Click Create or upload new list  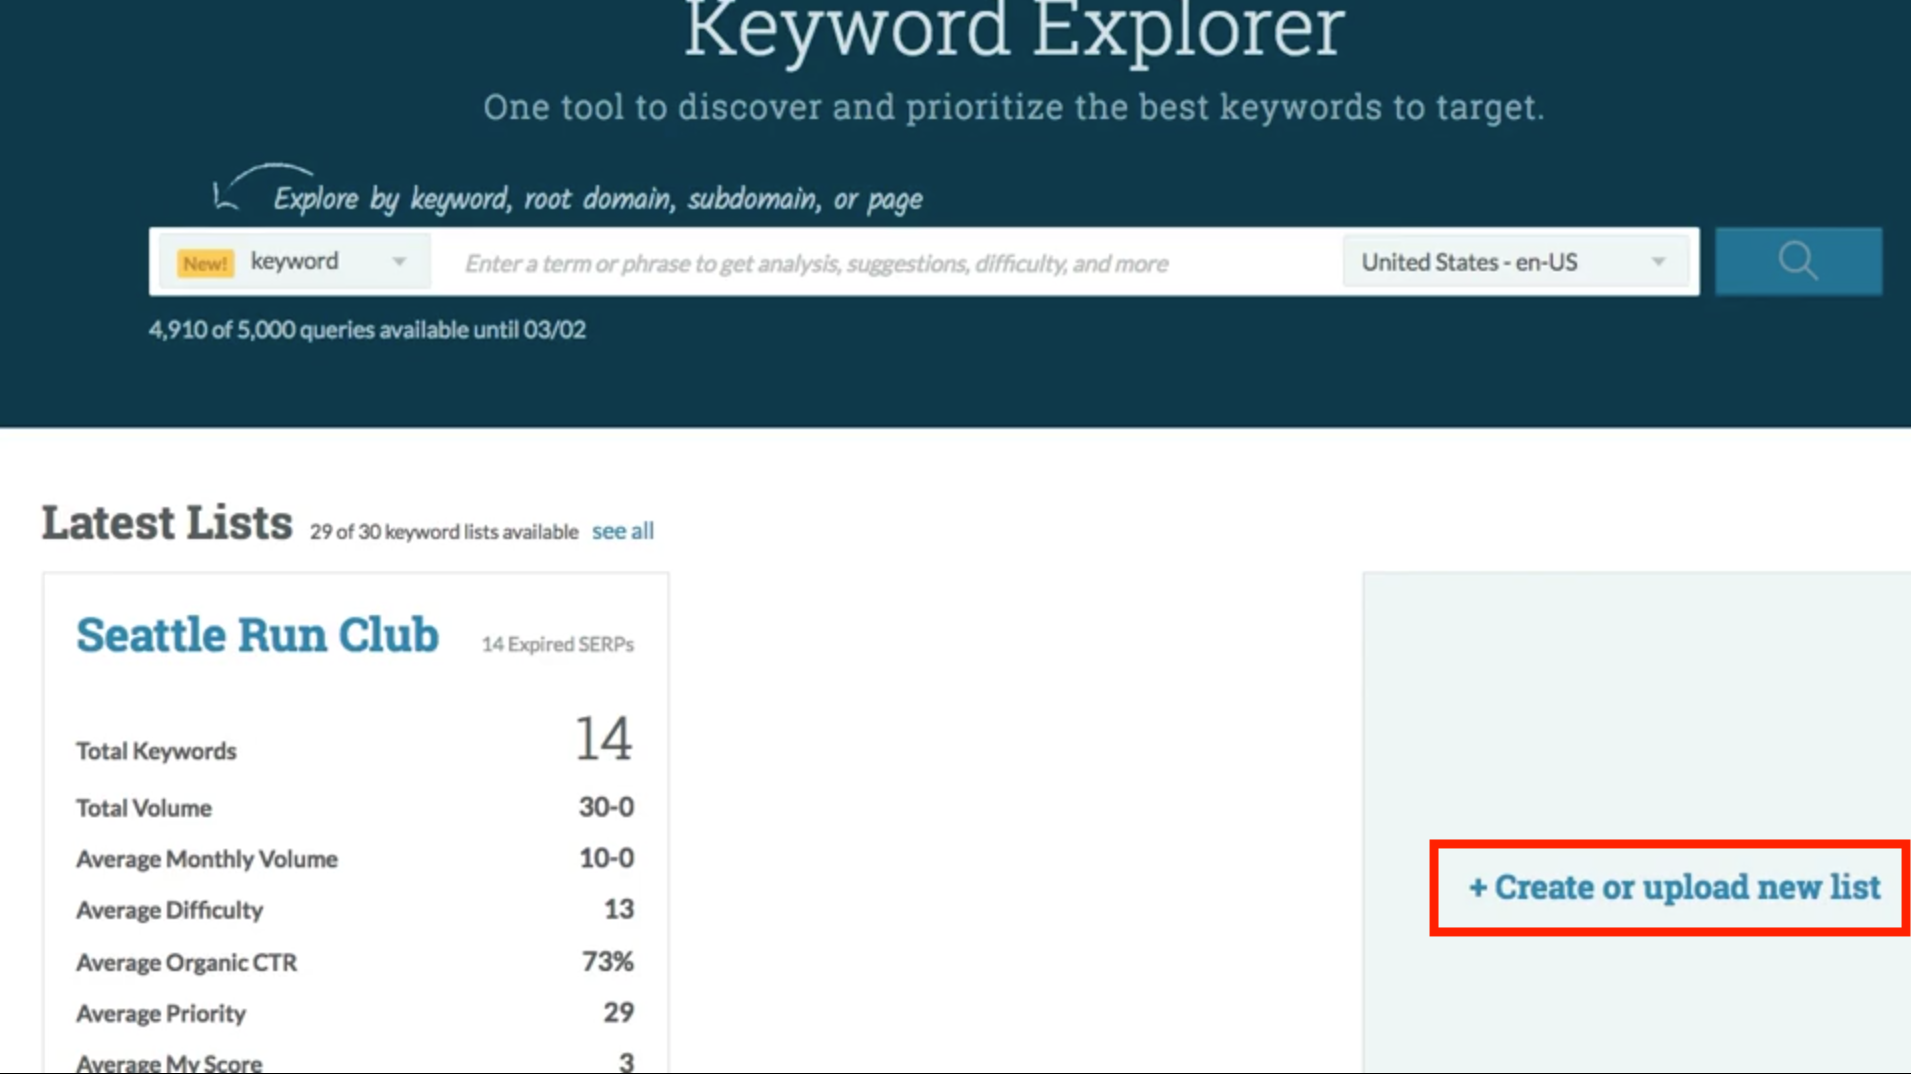pyautogui.click(x=1673, y=887)
